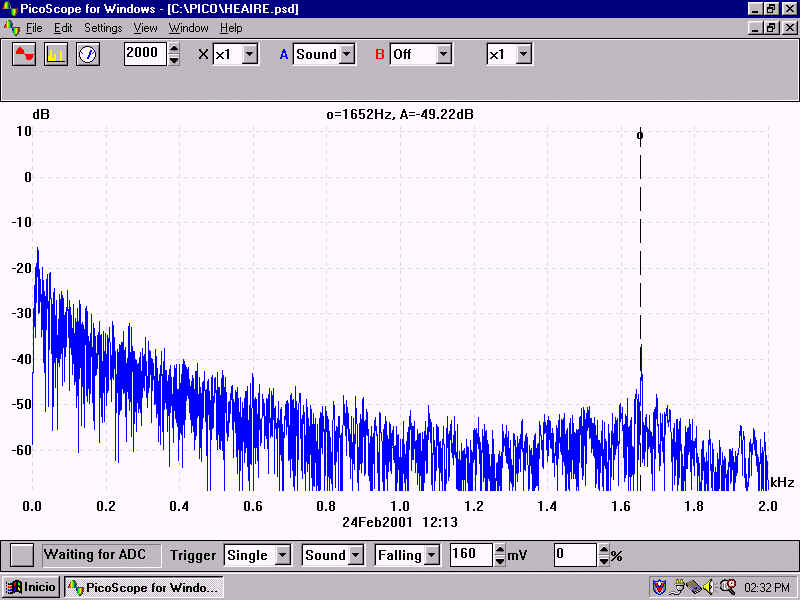Viewport: 800px width, 600px height.
Task: Expand the channel B Off dropdown
Action: 443,54
